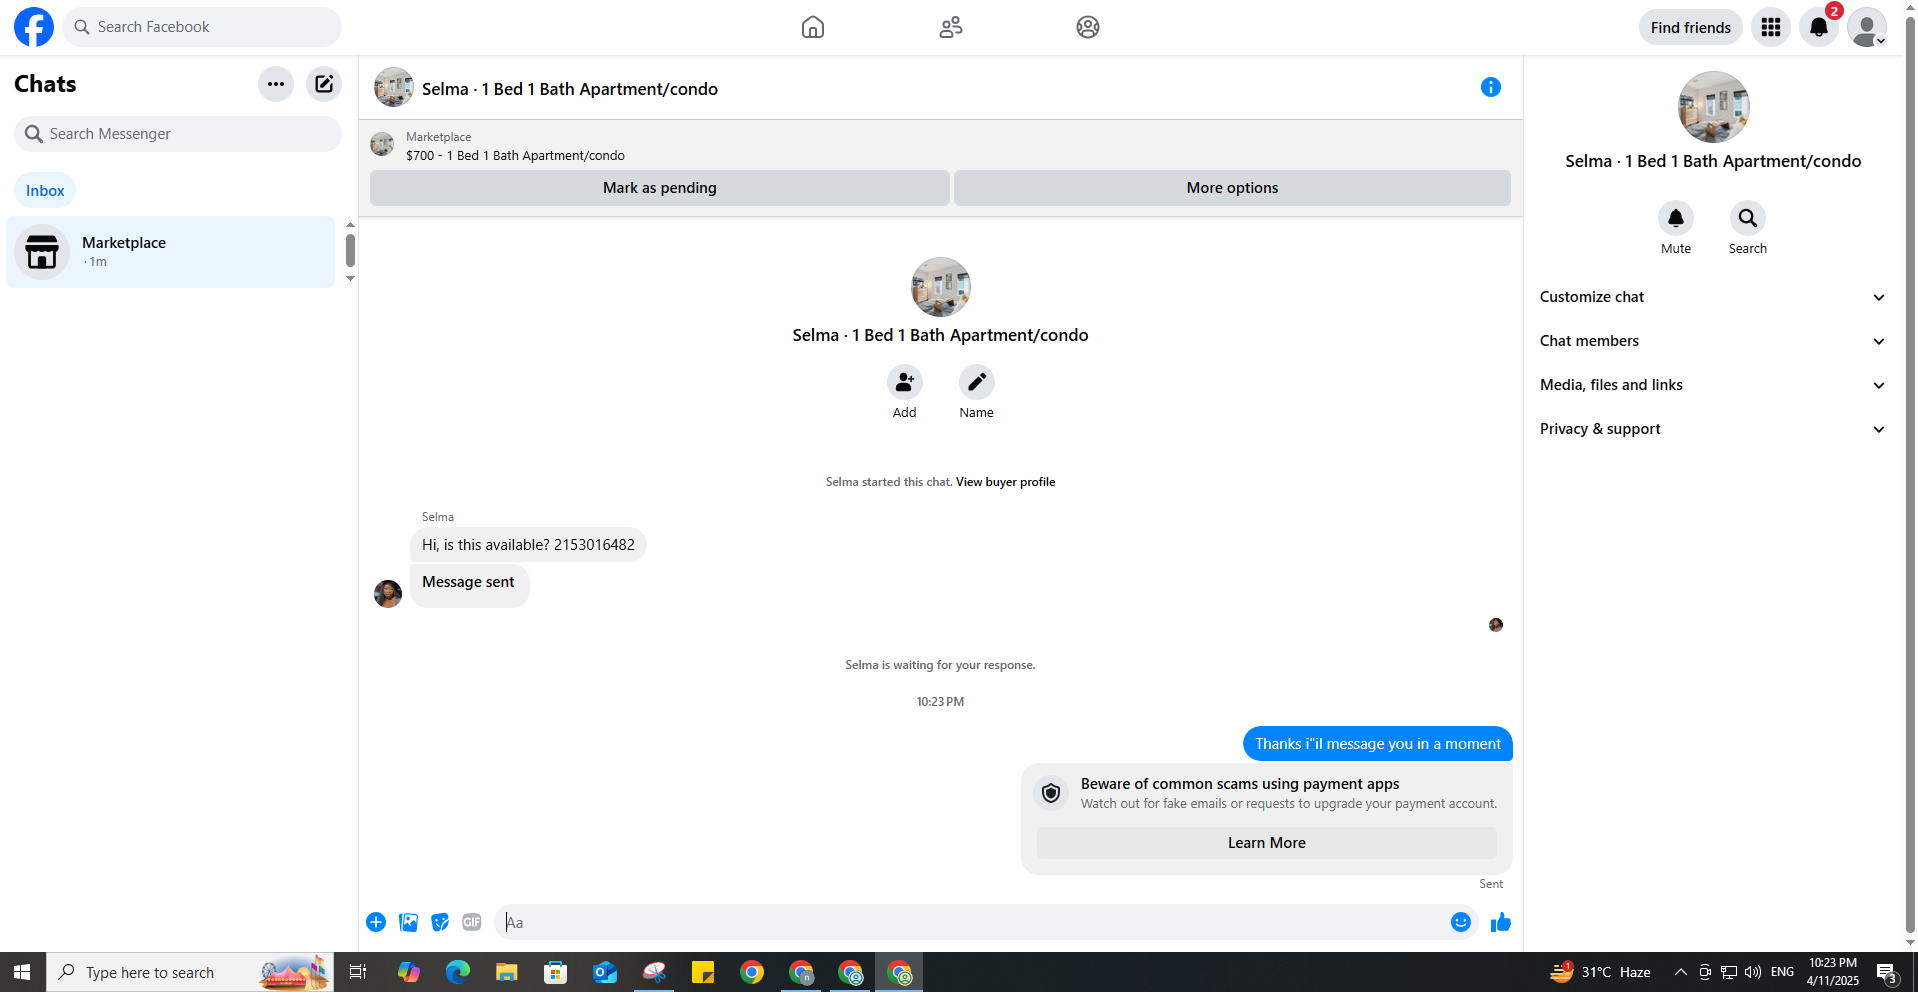Open Sticky Notes from the taskbar
This screenshot has height=992, width=1918.
point(703,972)
